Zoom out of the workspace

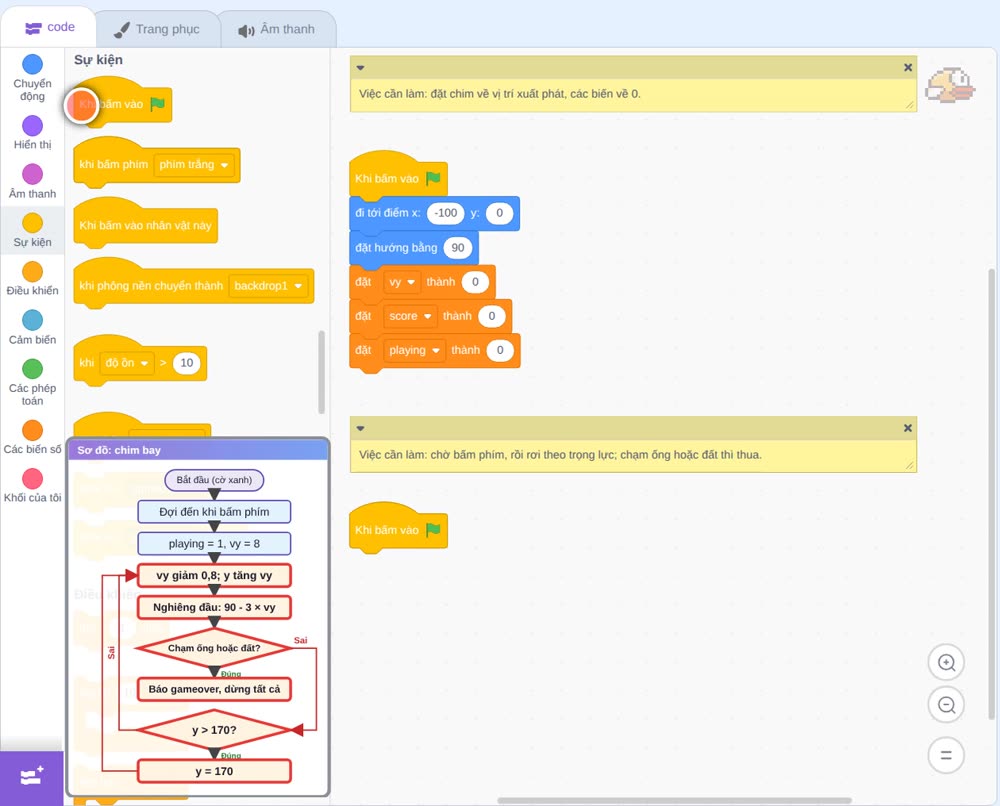946,705
